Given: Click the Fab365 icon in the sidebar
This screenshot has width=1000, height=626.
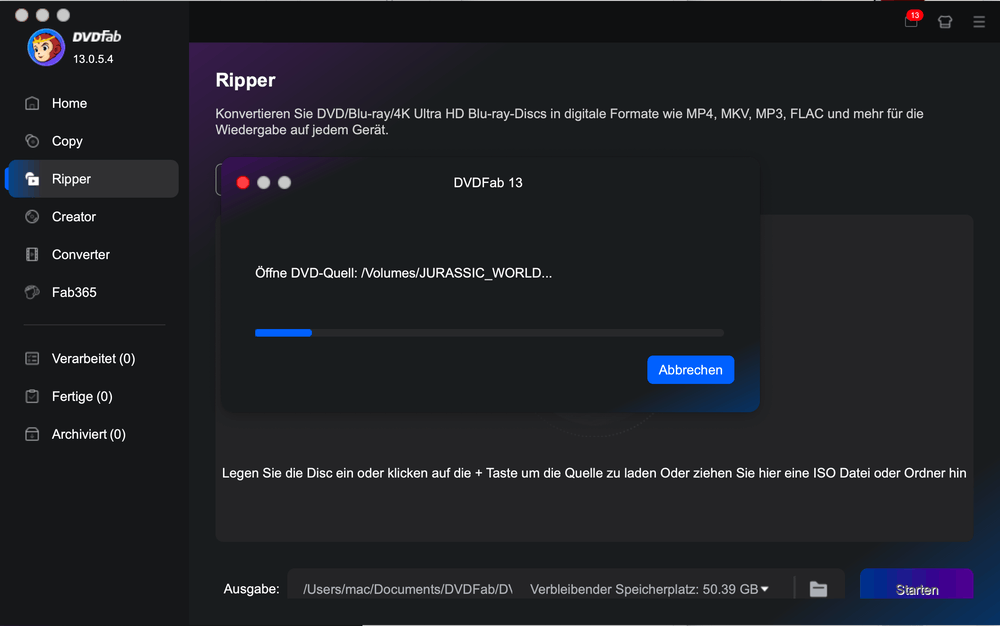Looking at the screenshot, I should tap(32, 292).
